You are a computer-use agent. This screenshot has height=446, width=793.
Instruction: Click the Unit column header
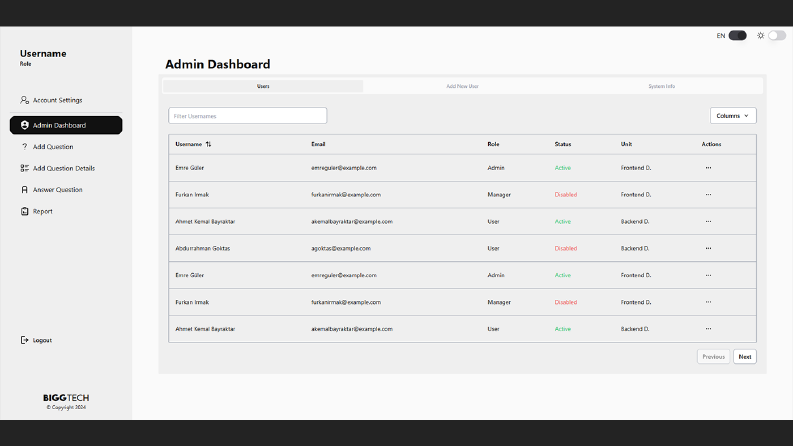(626, 144)
